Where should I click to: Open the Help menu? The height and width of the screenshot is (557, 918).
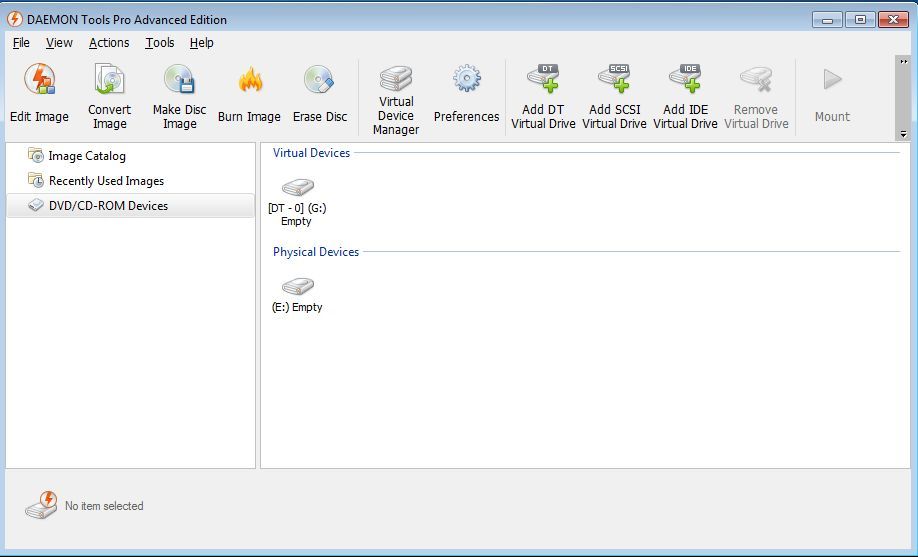(x=201, y=43)
